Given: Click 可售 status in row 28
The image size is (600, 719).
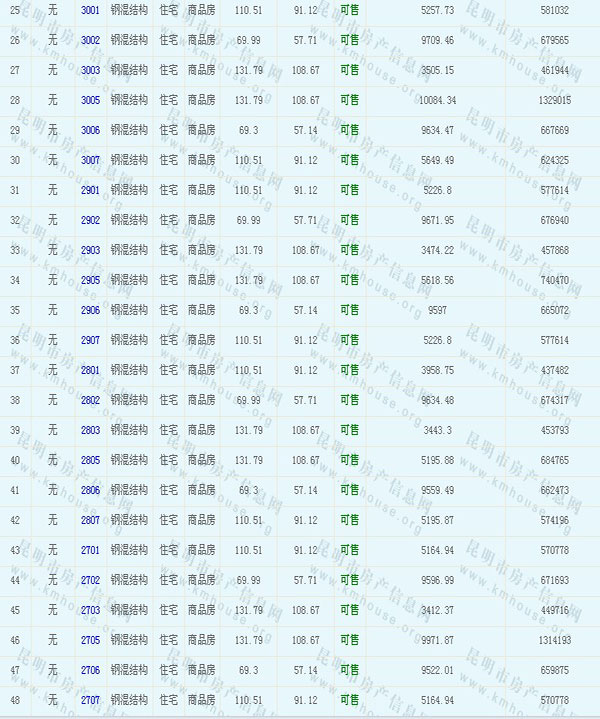Looking at the screenshot, I should tap(349, 100).
